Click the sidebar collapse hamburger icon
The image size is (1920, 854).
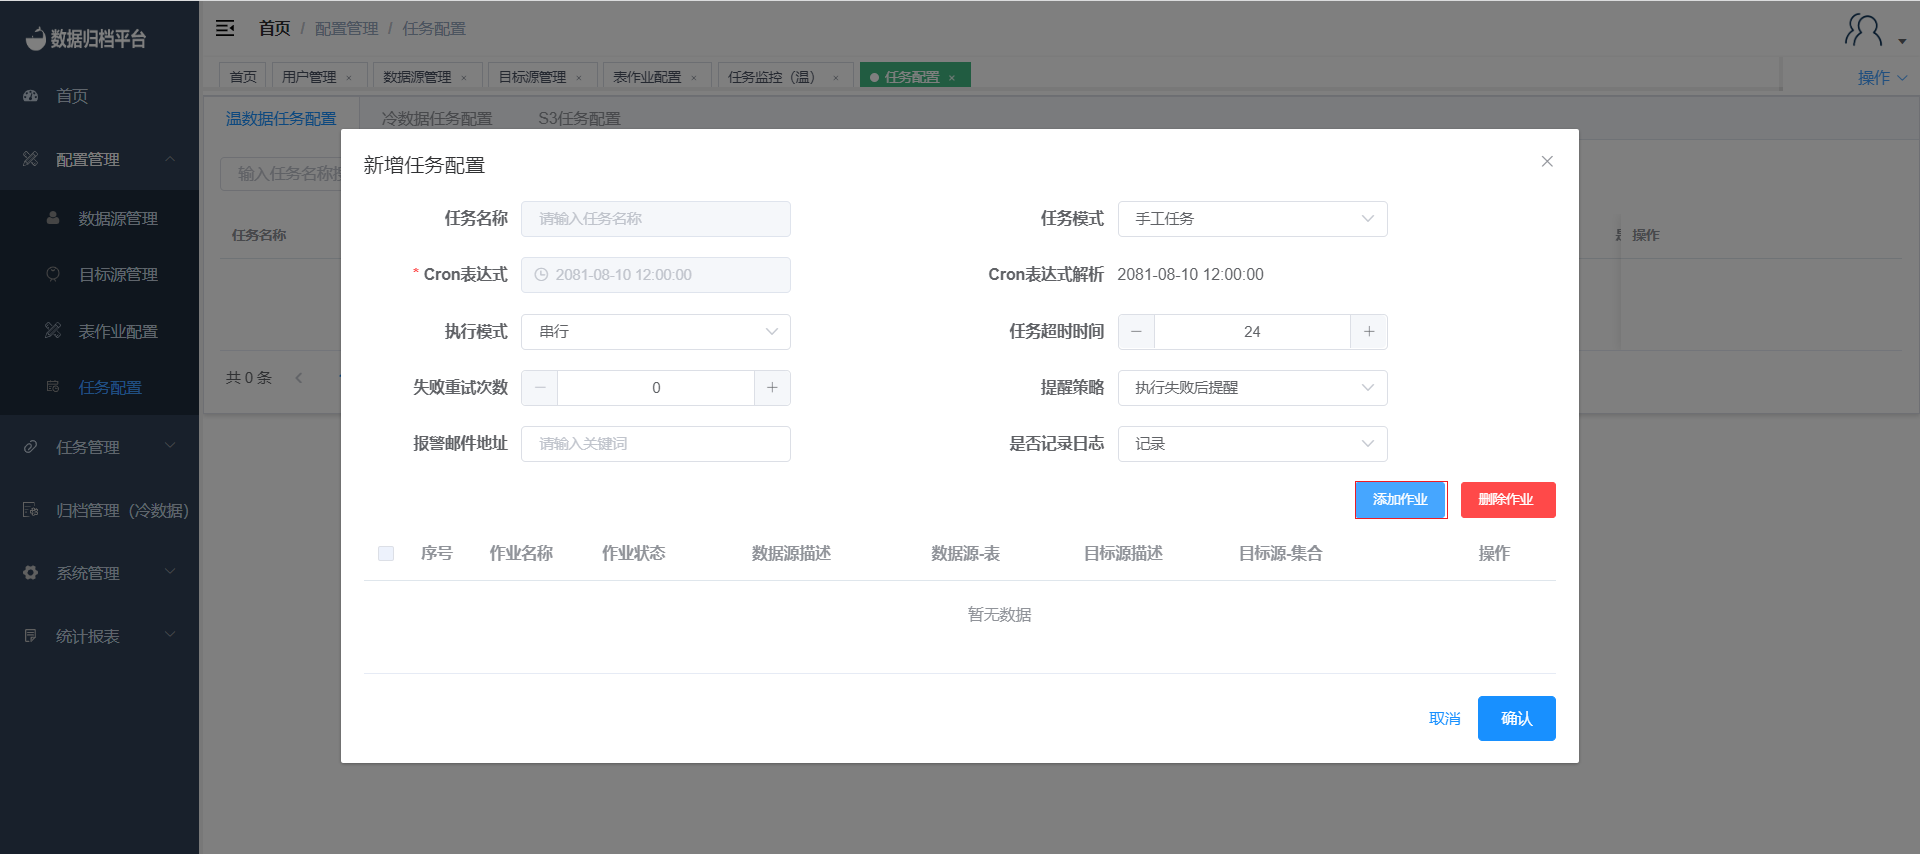(225, 28)
